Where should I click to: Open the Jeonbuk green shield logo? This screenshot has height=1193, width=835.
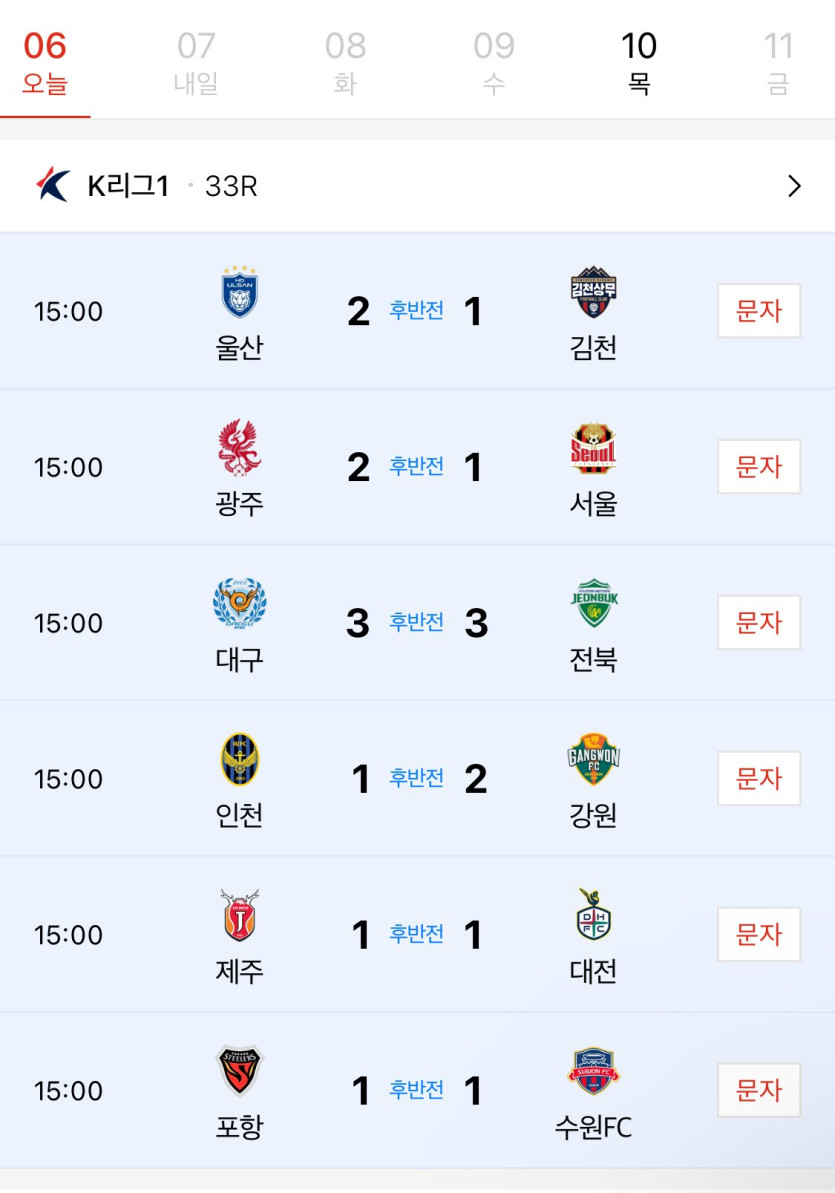(593, 603)
